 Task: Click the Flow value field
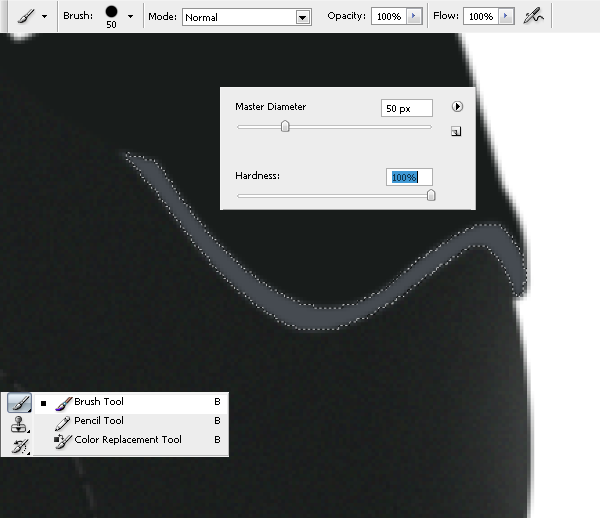481,16
